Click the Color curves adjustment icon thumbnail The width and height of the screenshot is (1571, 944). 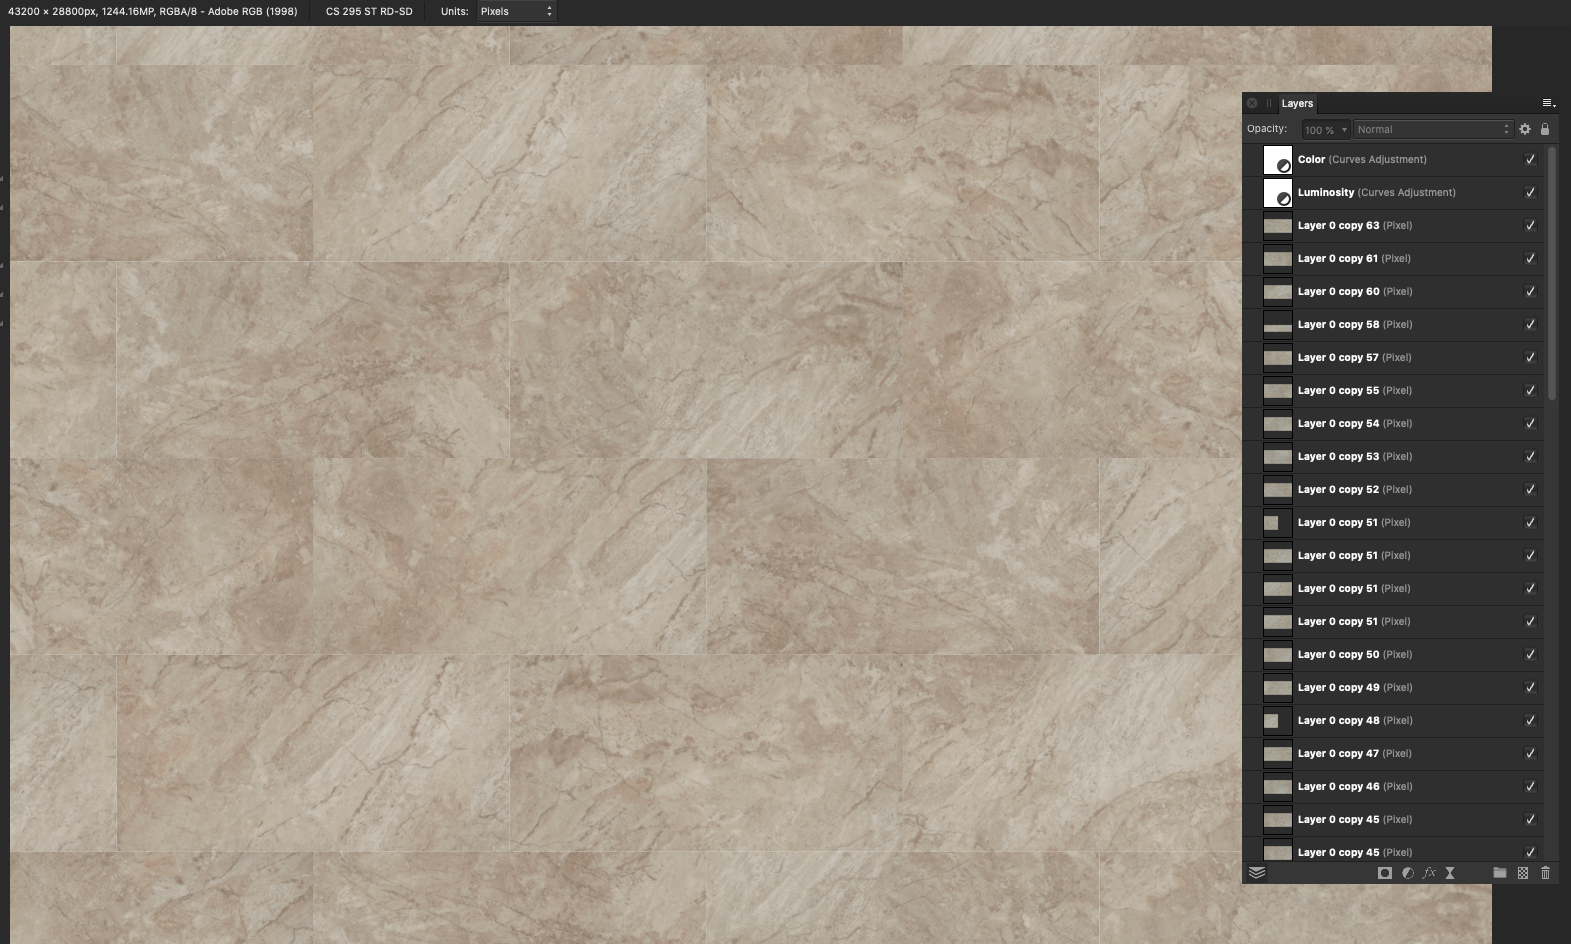[1278, 160]
